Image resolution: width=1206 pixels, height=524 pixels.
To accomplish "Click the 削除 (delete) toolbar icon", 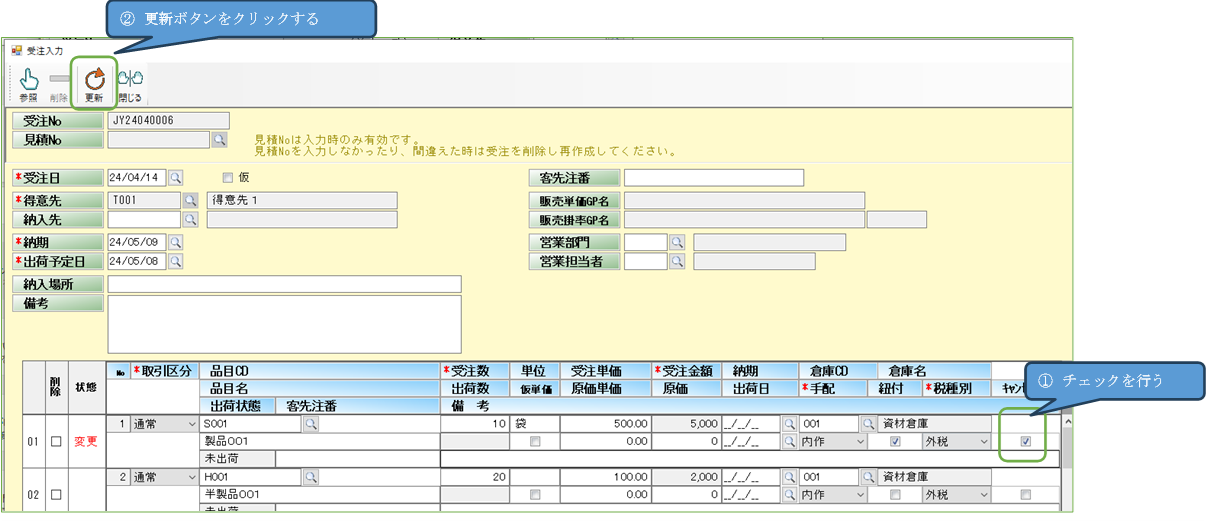I will 59,82.
